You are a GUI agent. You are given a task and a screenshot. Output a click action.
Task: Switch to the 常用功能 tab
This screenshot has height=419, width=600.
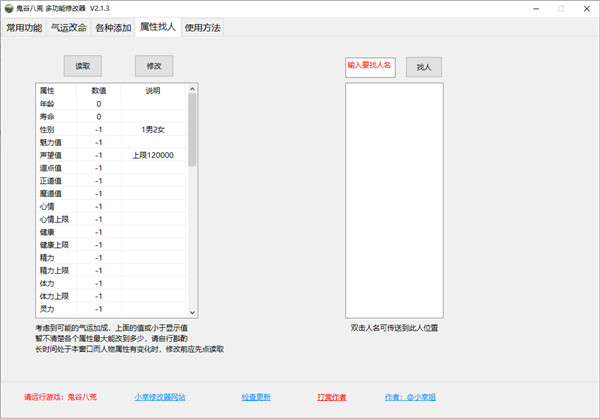(x=24, y=28)
